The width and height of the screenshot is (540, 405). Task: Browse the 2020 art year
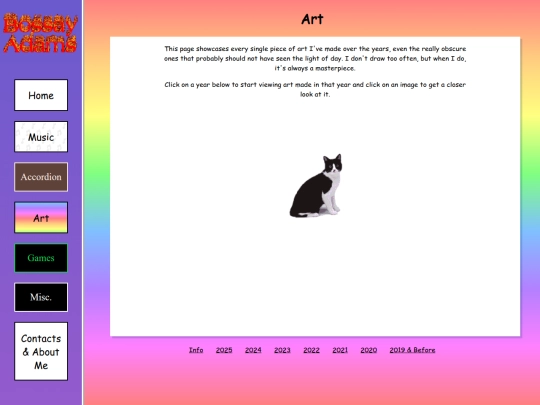pyautogui.click(x=368, y=350)
